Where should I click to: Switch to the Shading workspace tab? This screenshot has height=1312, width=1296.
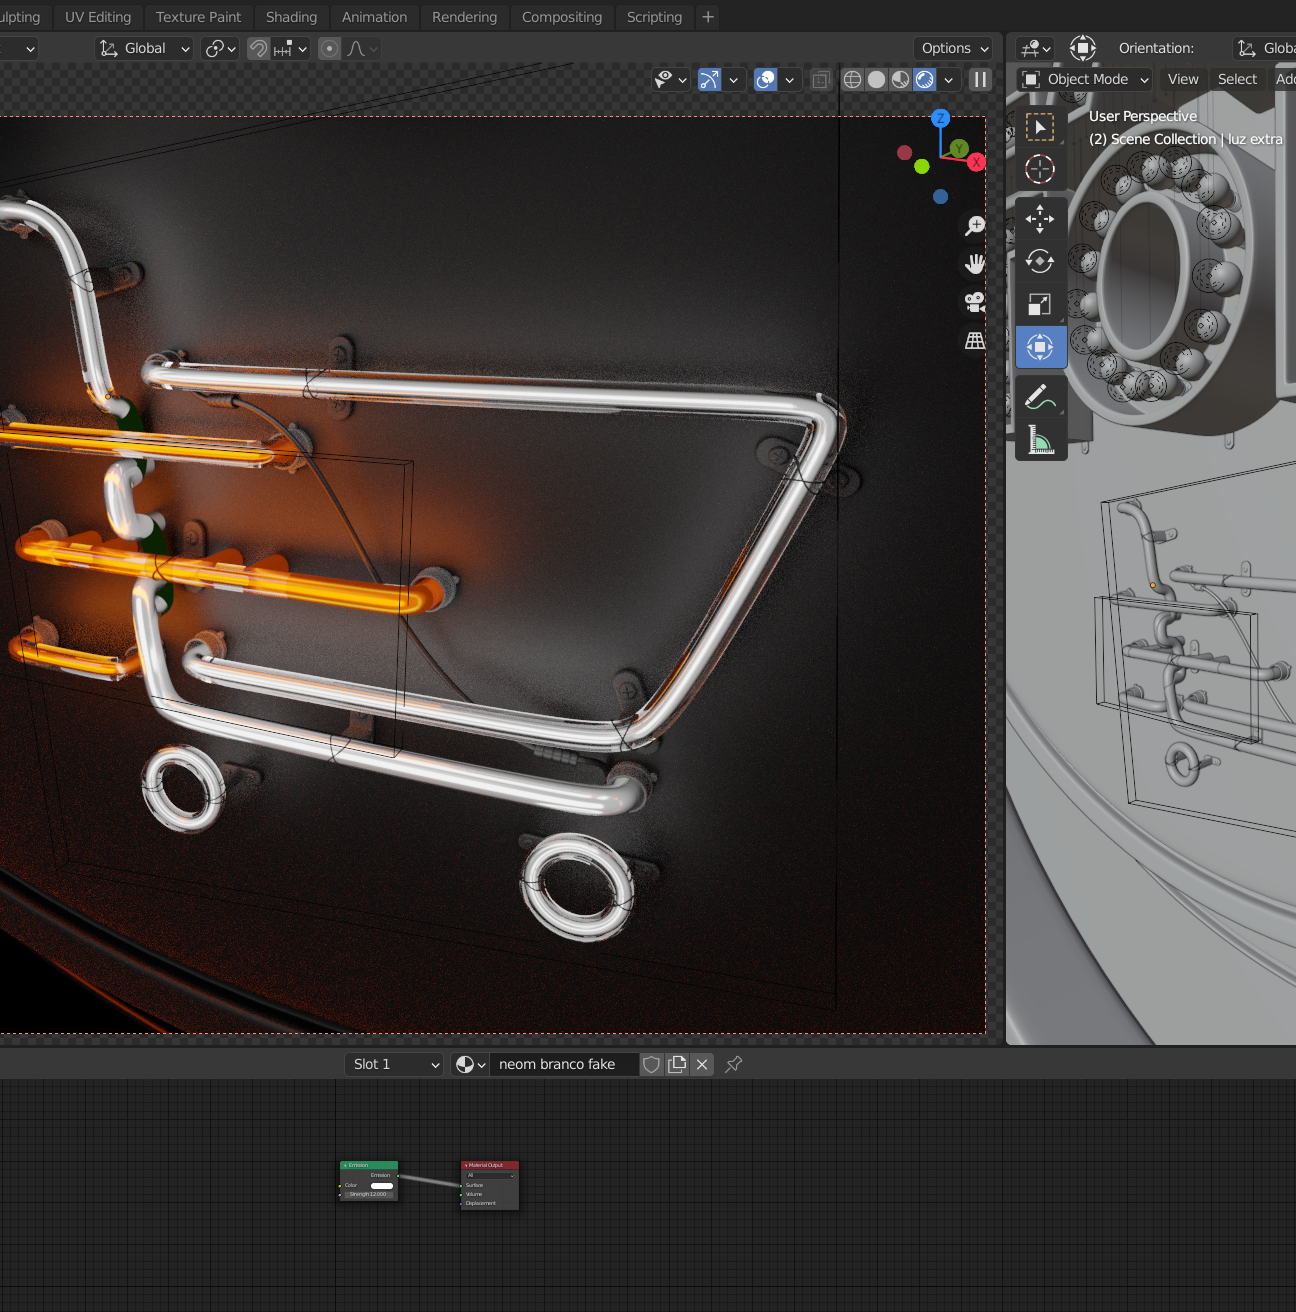[x=291, y=17]
